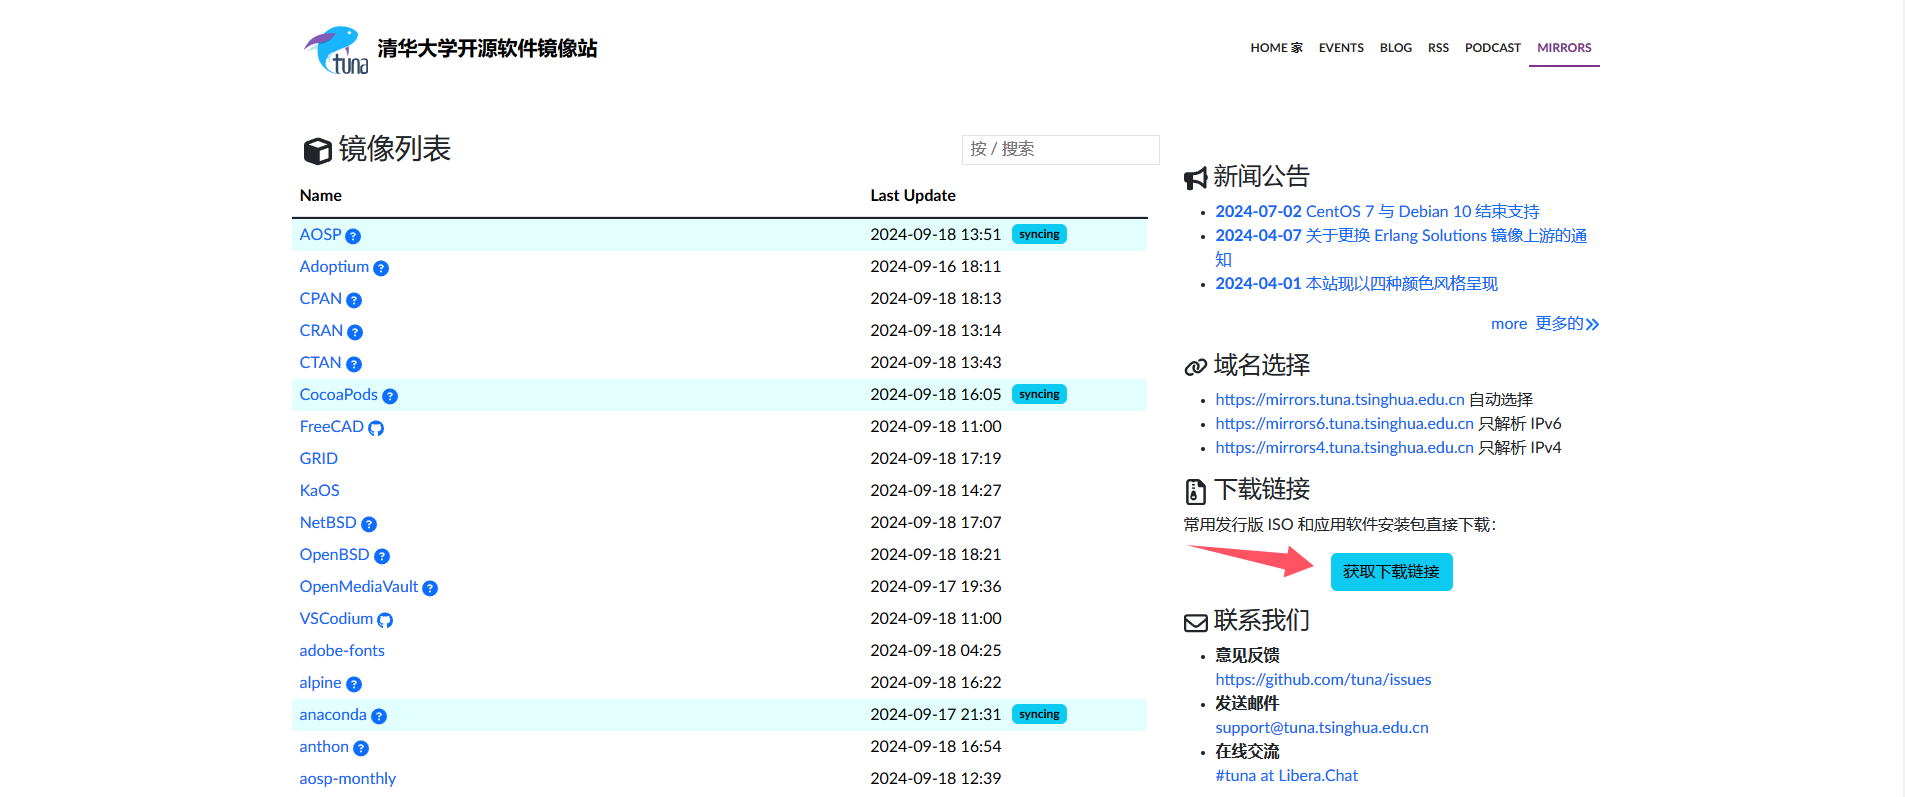Open the OpenBSD mirror link
The height and width of the screenshot is (797, 1905).
click(334, 554)
